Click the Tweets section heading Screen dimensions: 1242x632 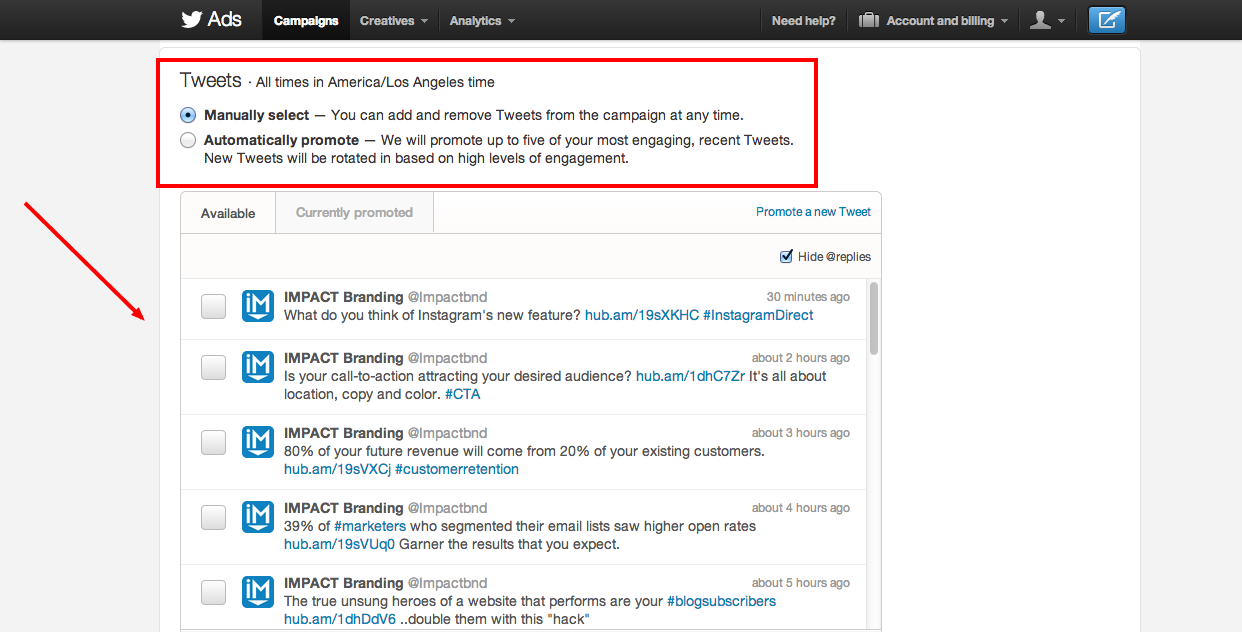(x=211, y=80)
